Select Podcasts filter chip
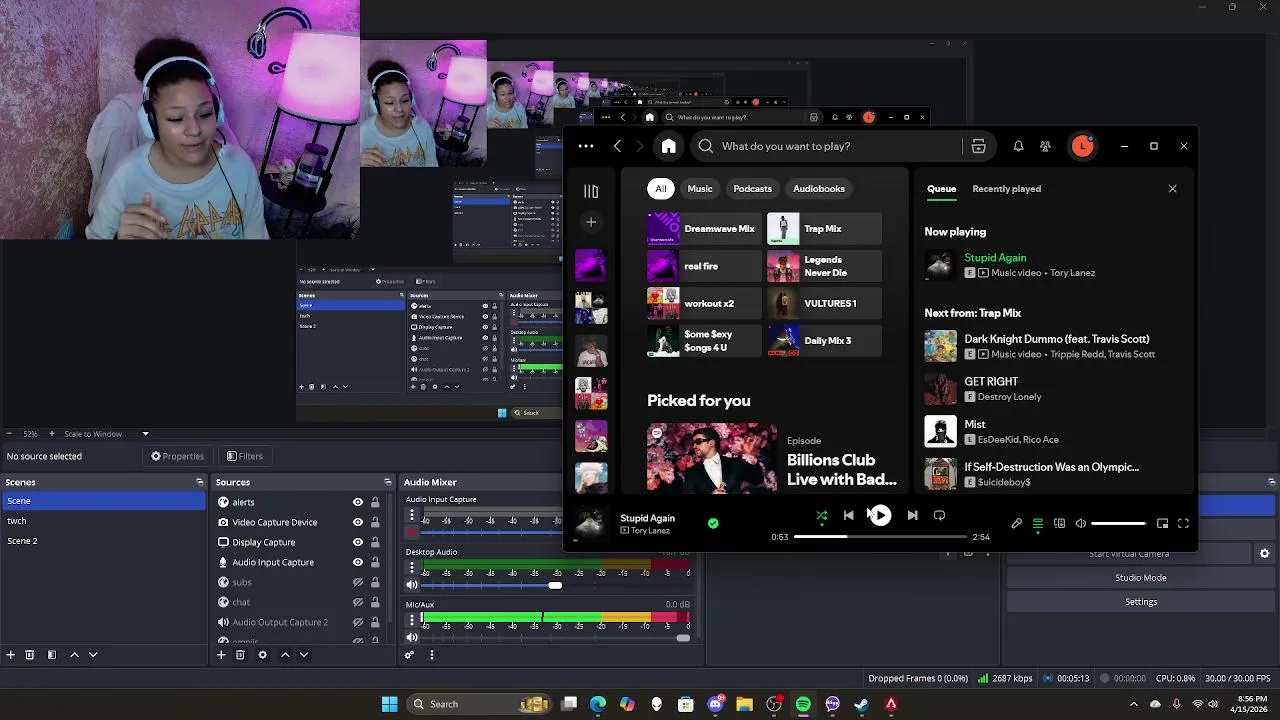Viewport: 1280px width, 720px height. click(x=752, y=188)
